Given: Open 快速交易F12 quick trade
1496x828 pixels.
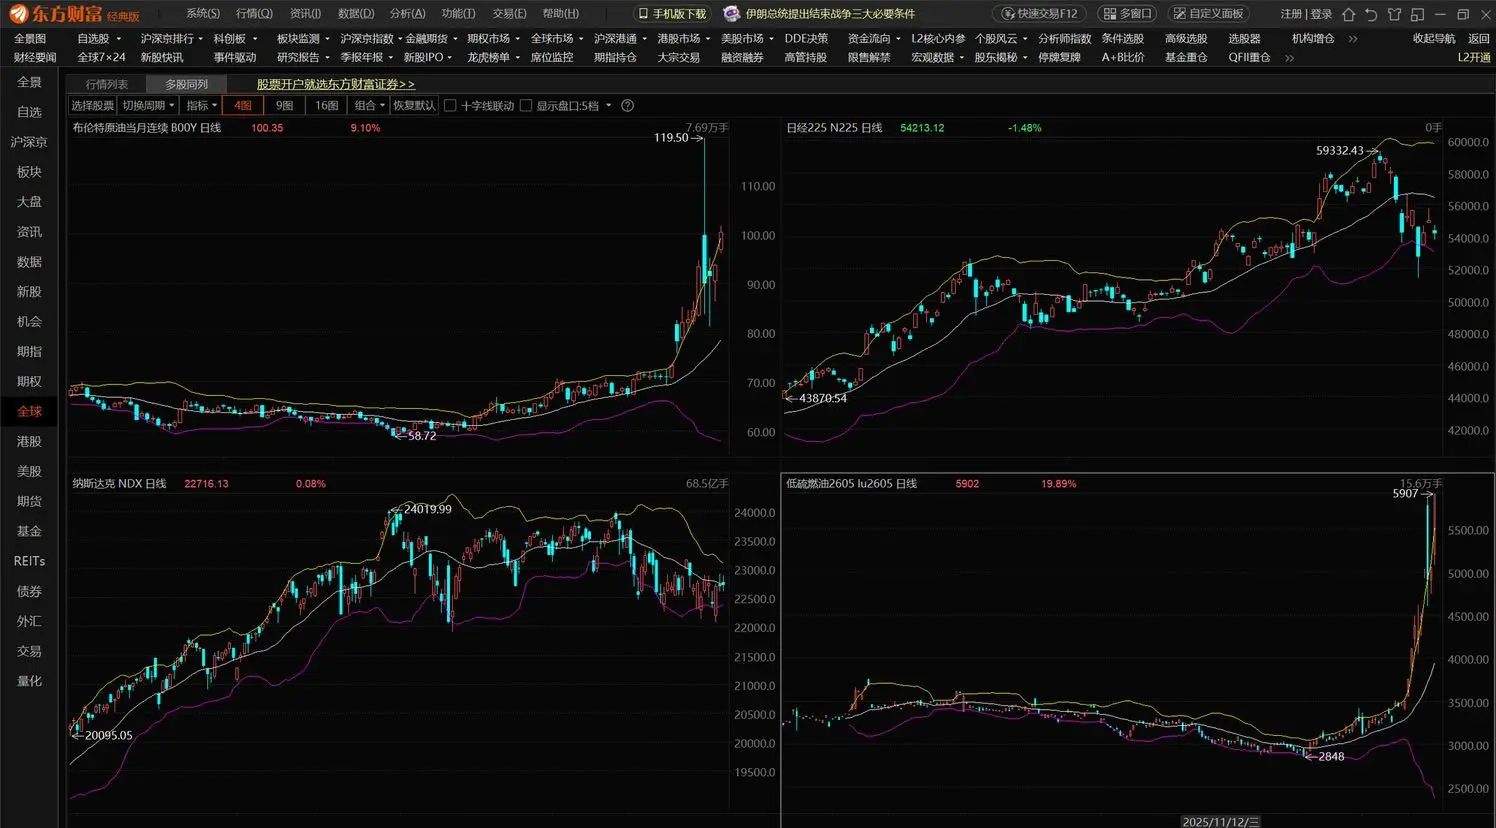Looking at the screenshot, I should click(x=1040, y=14).
